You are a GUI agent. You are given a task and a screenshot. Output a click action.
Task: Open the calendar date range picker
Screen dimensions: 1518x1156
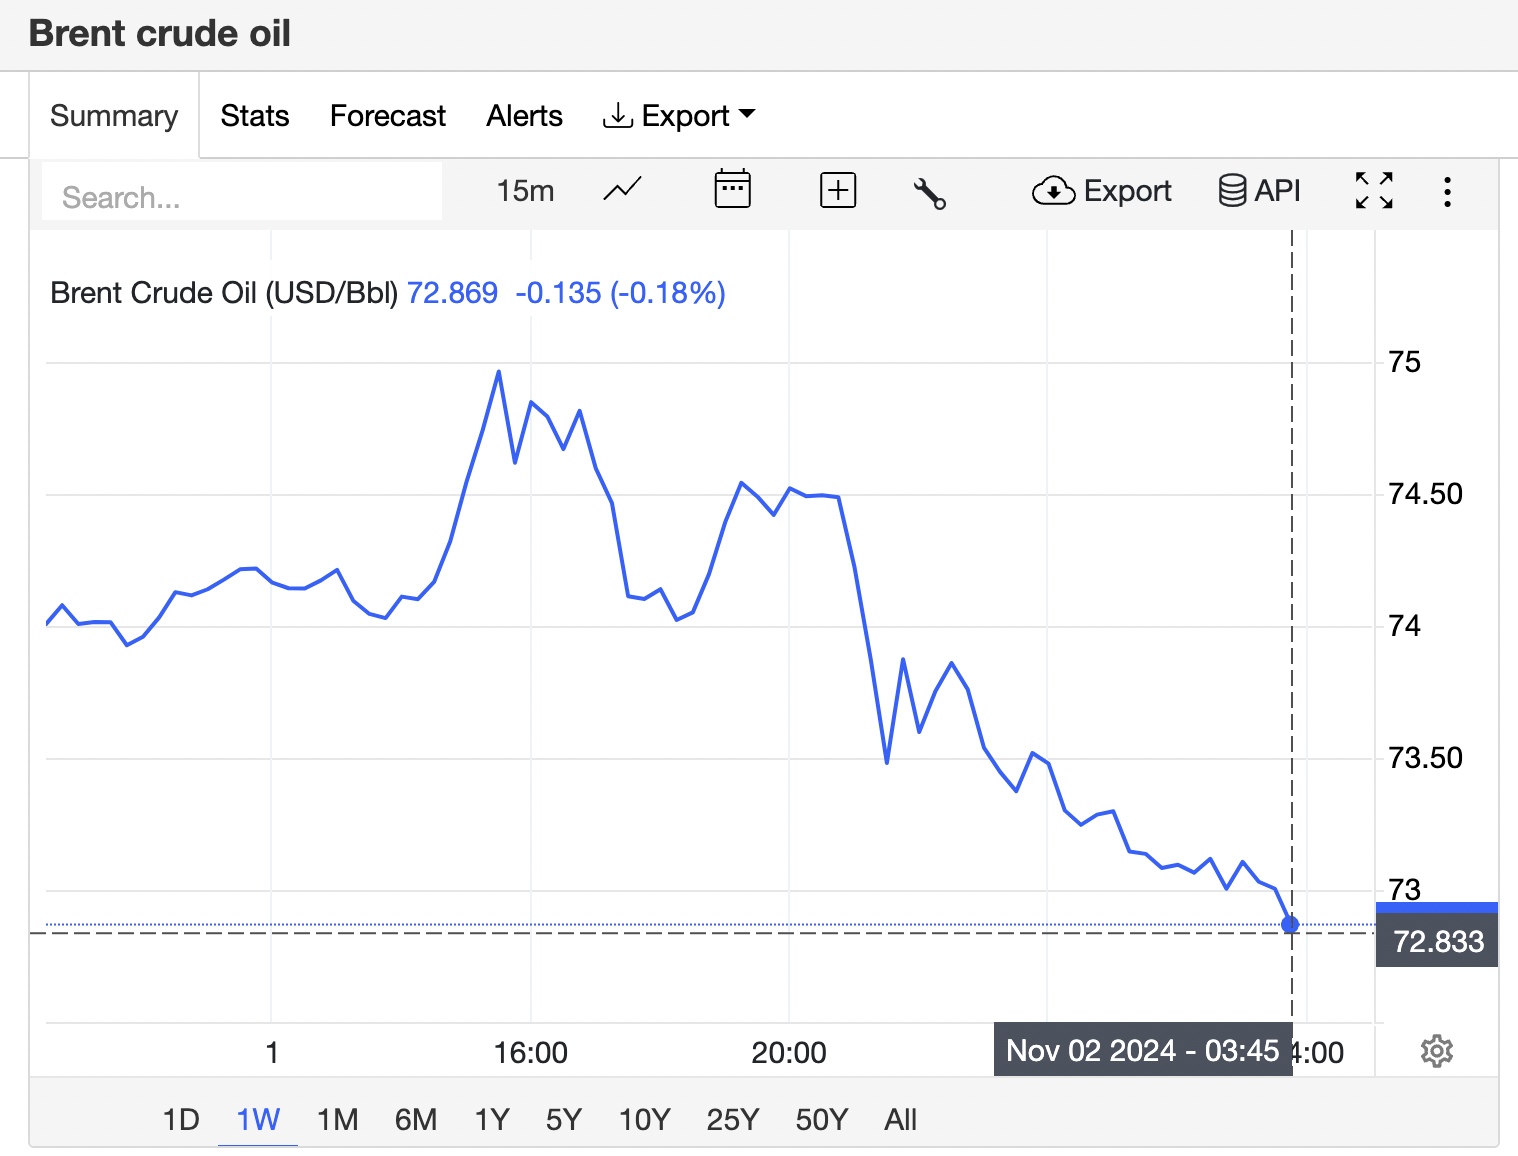(732, 189)
